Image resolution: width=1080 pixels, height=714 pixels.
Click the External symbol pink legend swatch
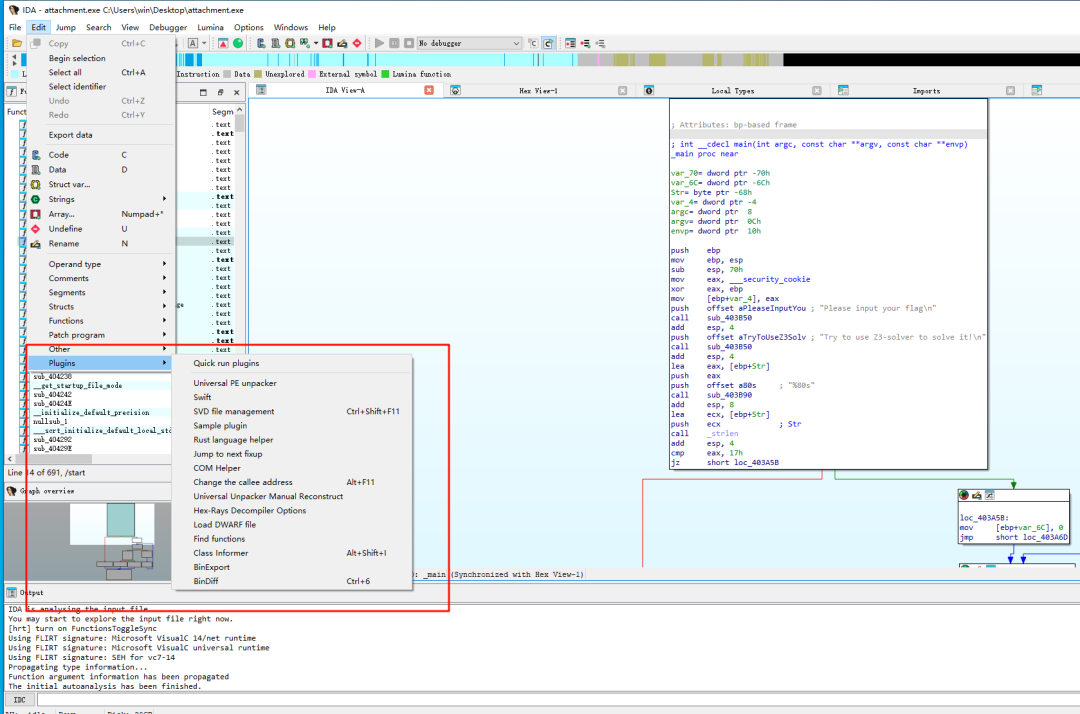[312, 74]
